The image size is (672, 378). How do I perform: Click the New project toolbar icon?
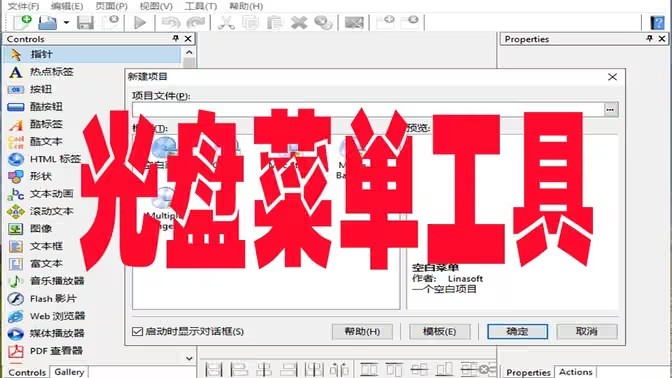click(x=22, y=22)
